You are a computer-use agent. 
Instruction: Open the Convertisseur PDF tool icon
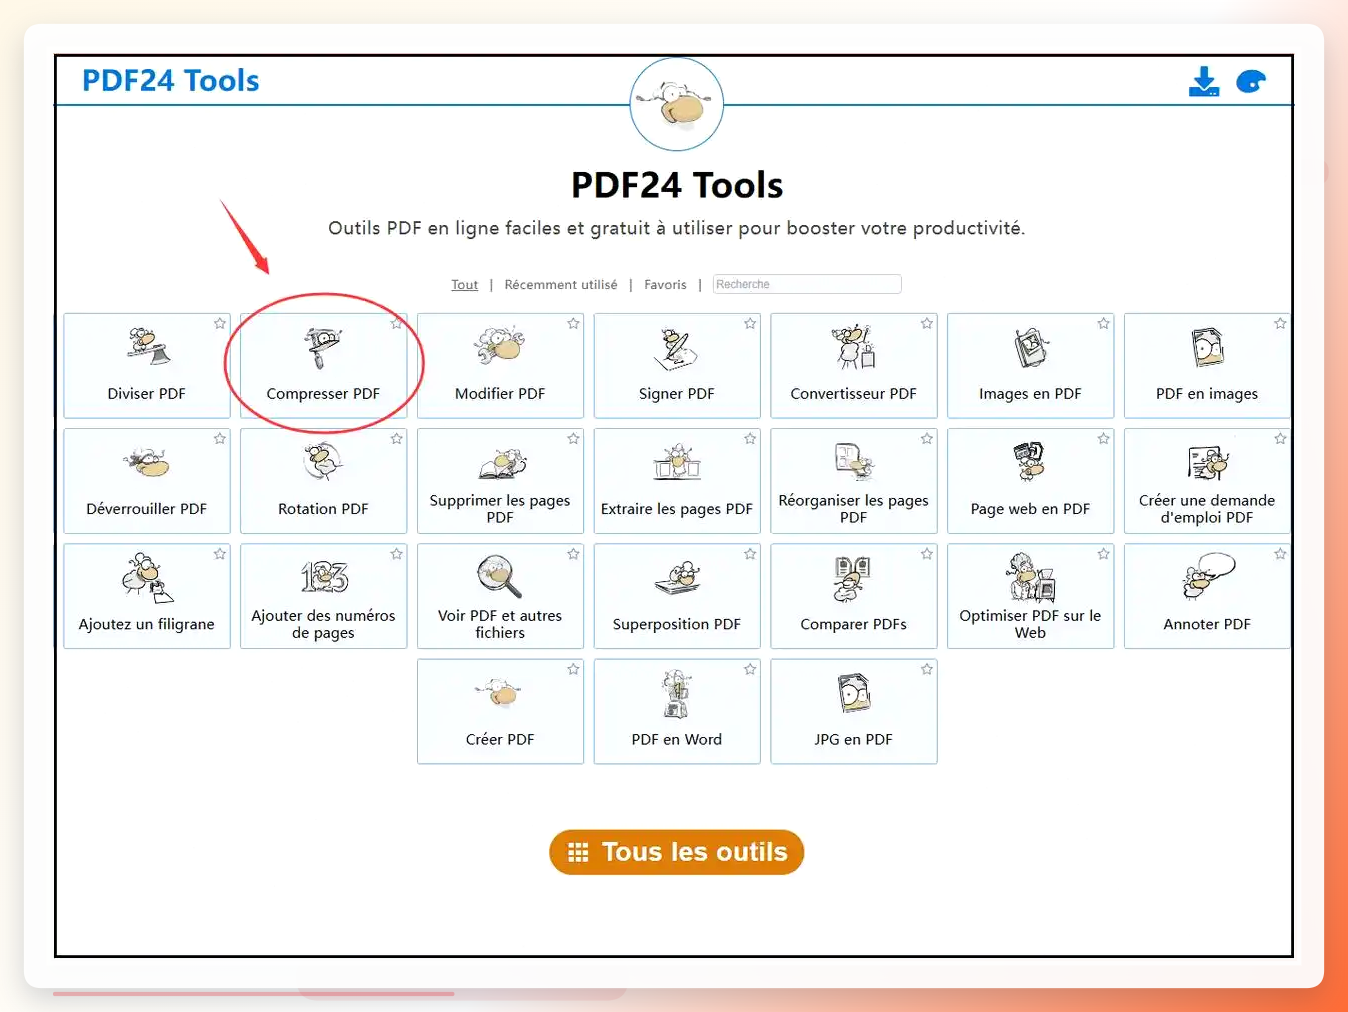854,346
